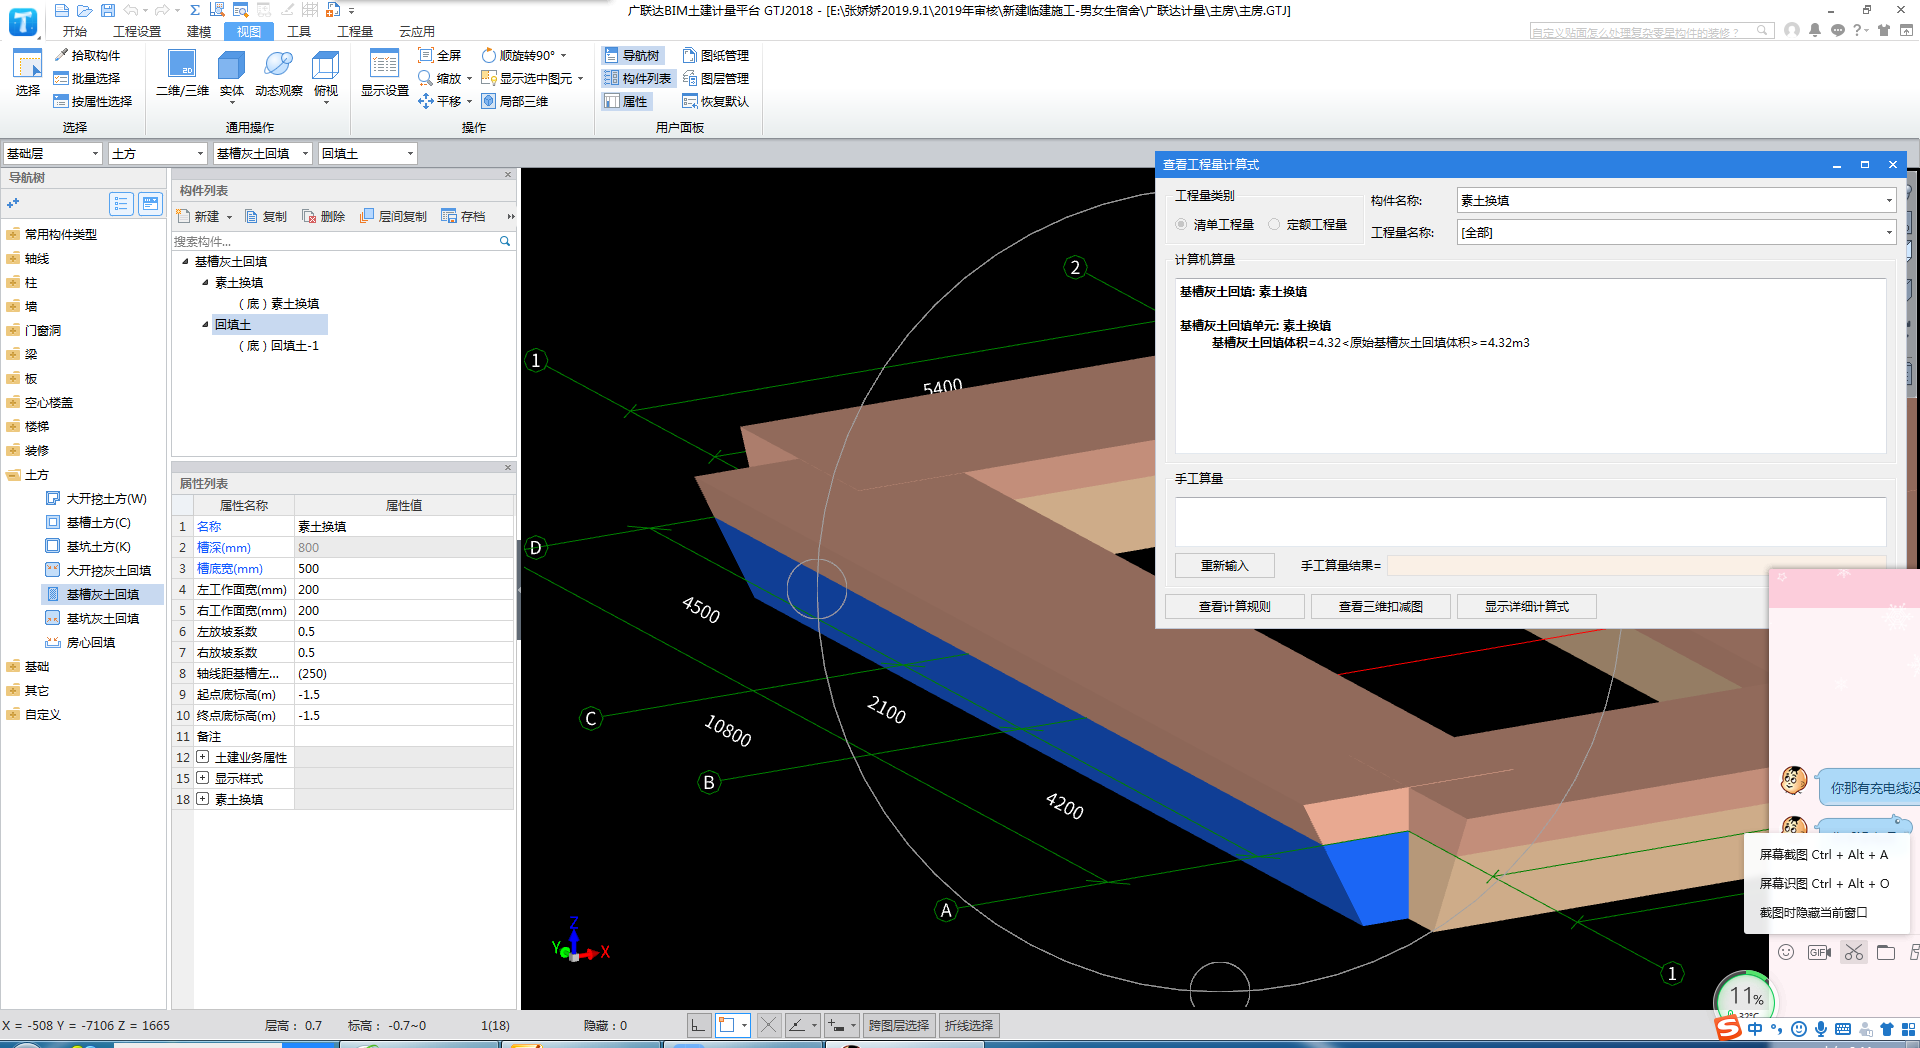Open the 工具 ribbon tab
This screenshot has width=1920, height=1048.
click(x=299, y=31)
